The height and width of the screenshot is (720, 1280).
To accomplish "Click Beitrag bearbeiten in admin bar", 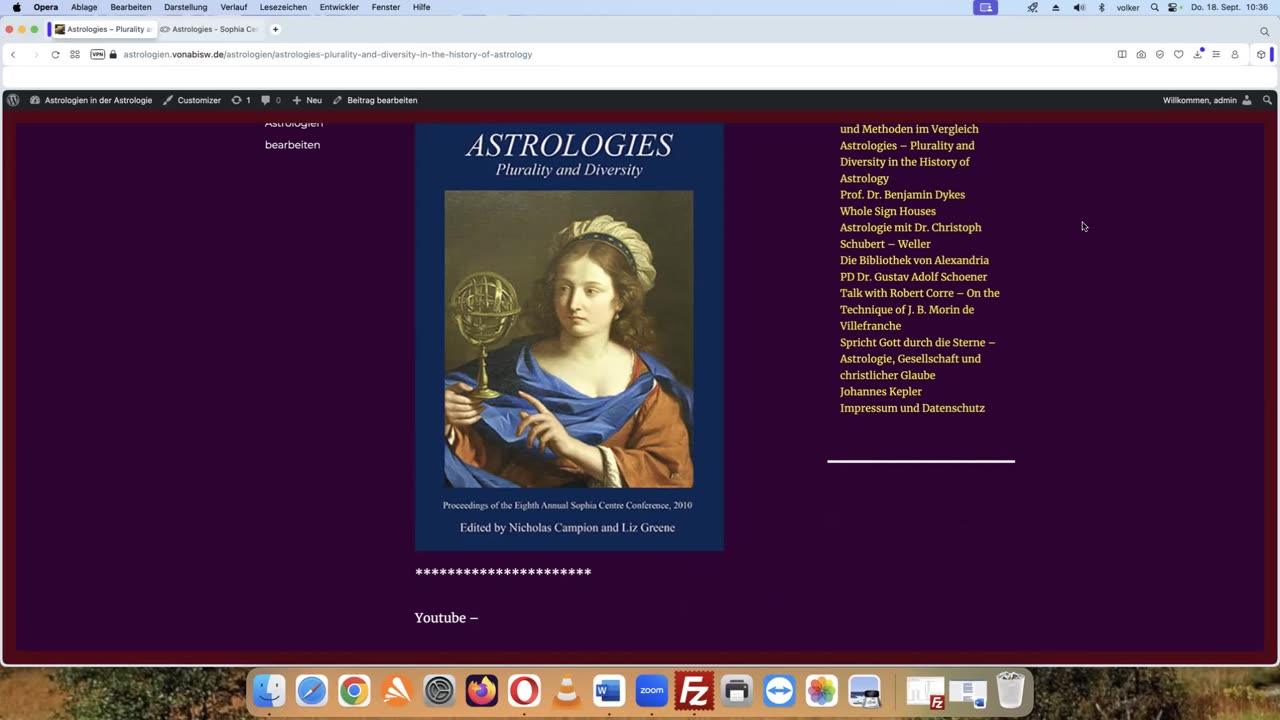I will pos(375,100).
